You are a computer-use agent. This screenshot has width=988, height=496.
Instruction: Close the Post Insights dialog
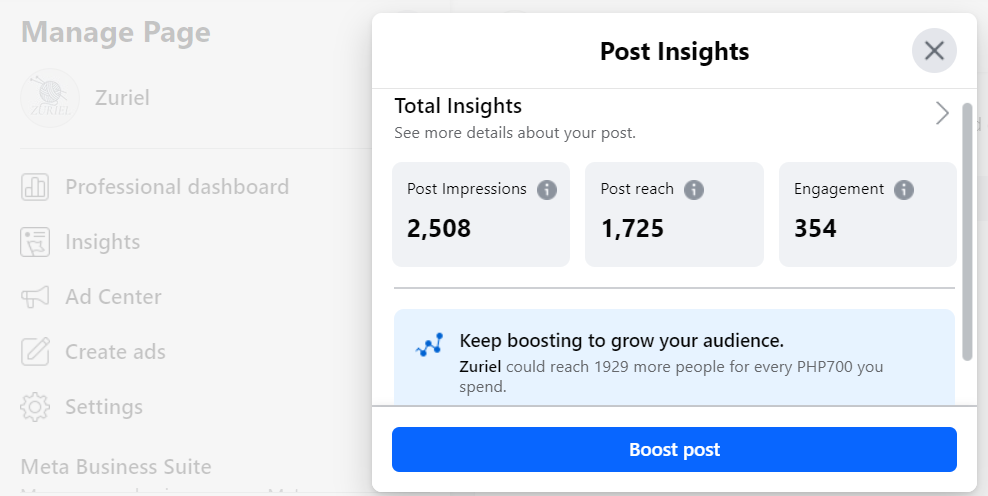pos(934,51)
